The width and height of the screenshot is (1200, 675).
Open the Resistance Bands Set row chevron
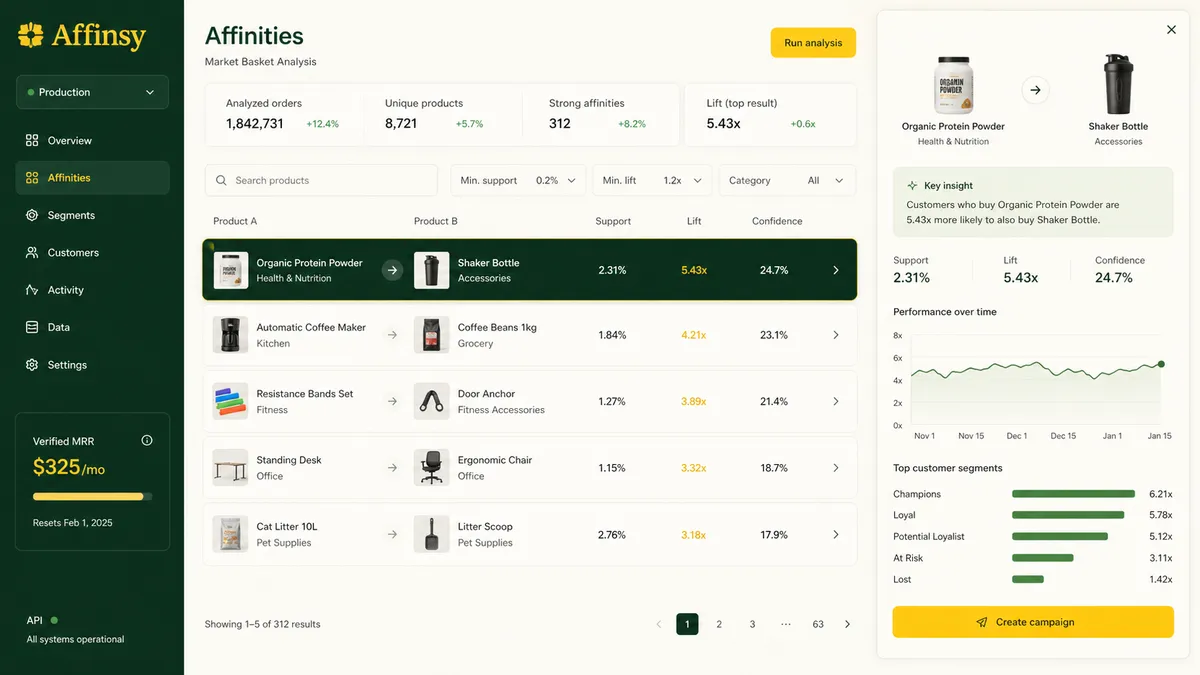836,401
